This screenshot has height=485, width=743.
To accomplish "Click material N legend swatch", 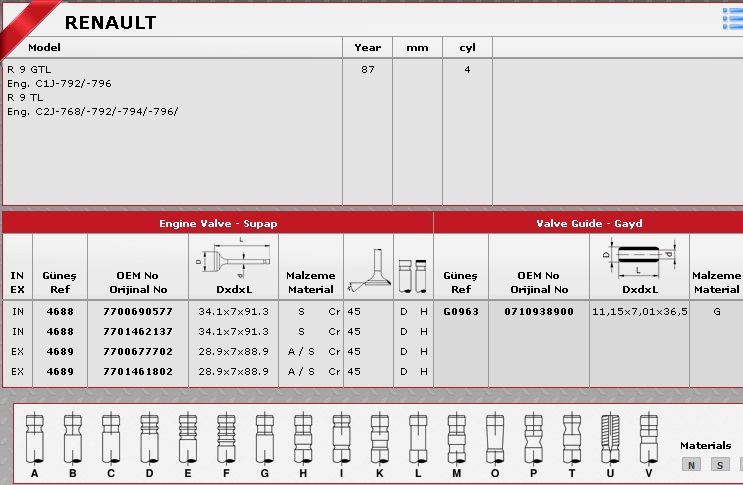I will 691,464.
